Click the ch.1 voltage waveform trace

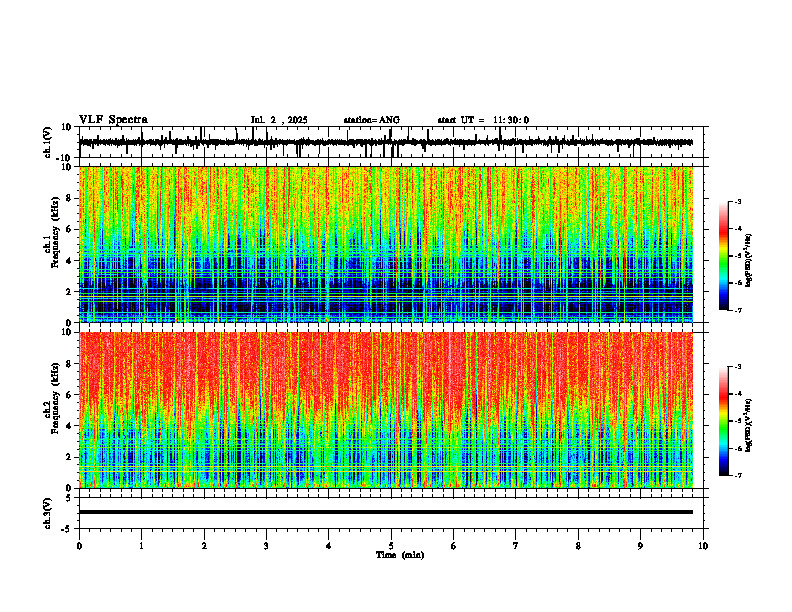click(386, 142)
